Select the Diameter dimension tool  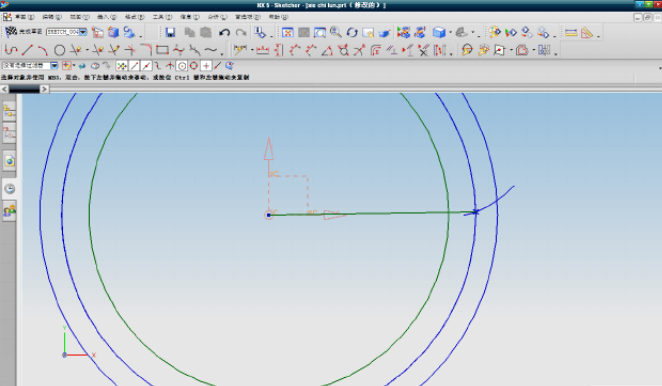[343, 50]
